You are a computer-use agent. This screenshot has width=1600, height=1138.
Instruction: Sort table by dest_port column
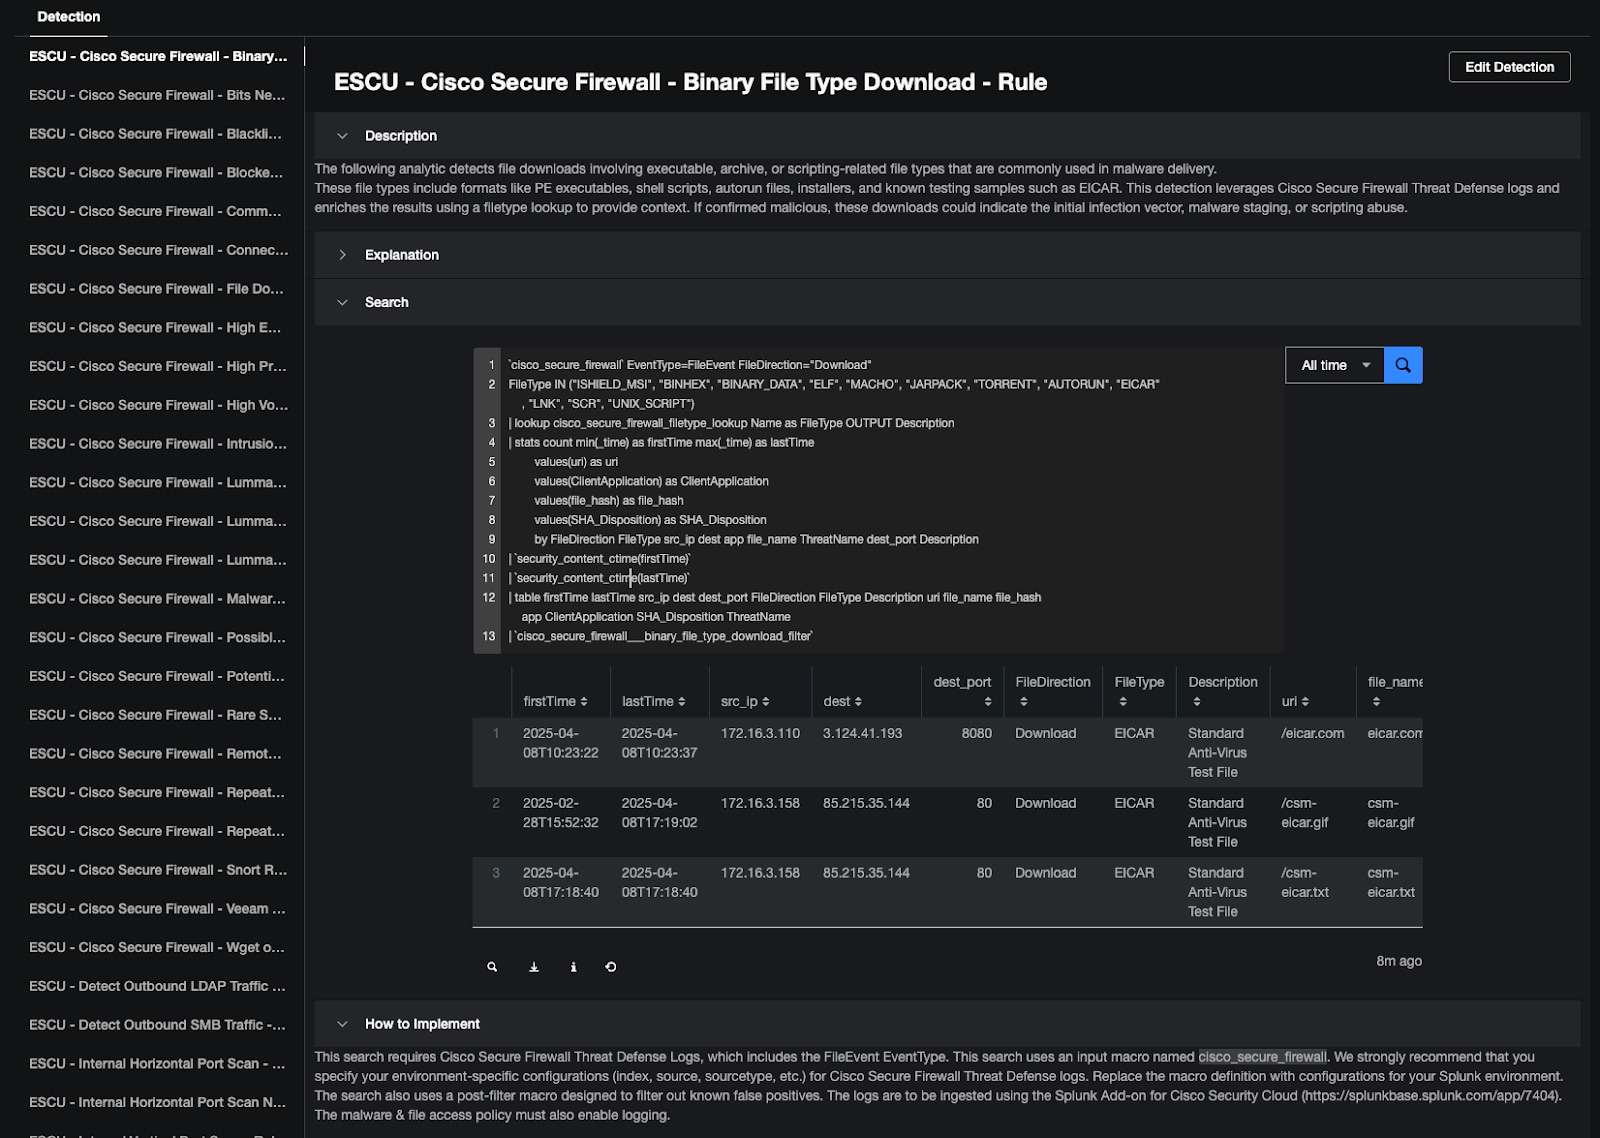[962, 691]
